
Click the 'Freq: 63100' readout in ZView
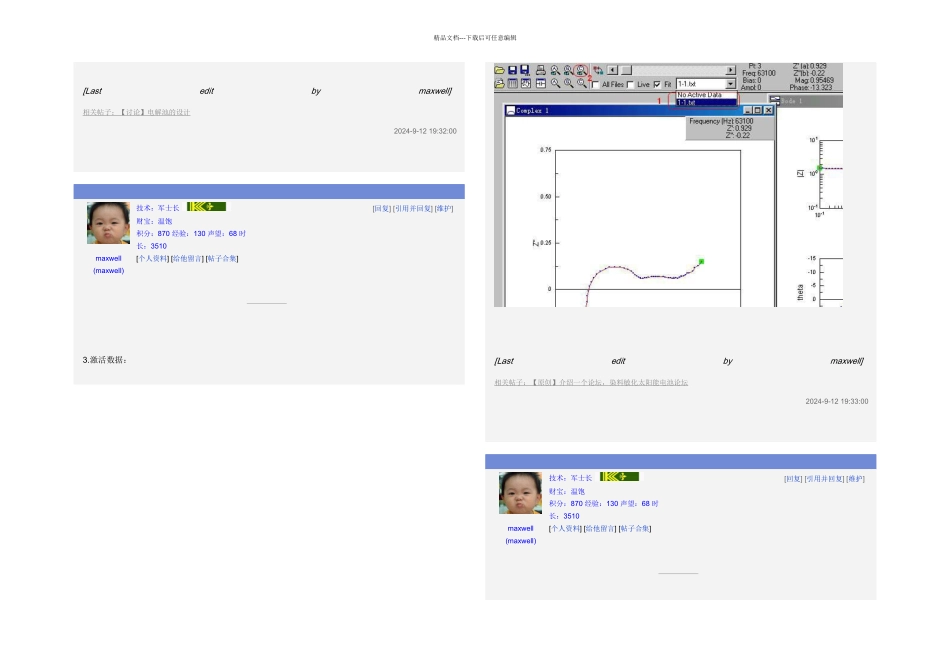[x=759, y=73]
